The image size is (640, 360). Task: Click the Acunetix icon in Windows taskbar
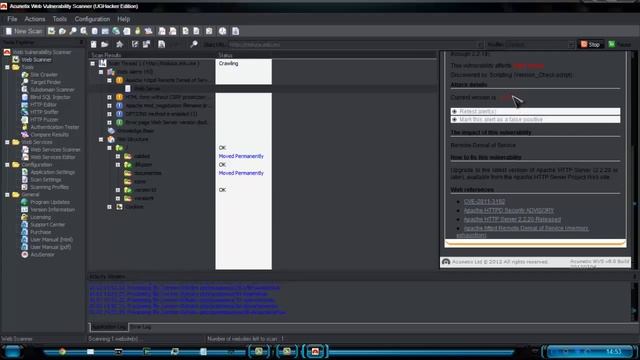pyautogui.click(x=315, y=351)
